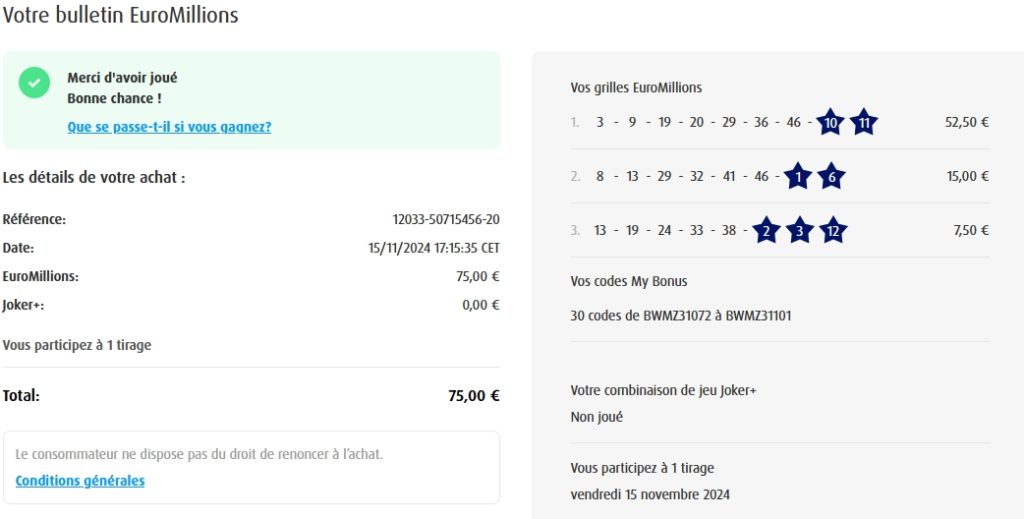The width and height of the screenshot is (1024, 519).
Task: Click the Joker+ "Non joué" status text
Action: click(x=596, y=417)
